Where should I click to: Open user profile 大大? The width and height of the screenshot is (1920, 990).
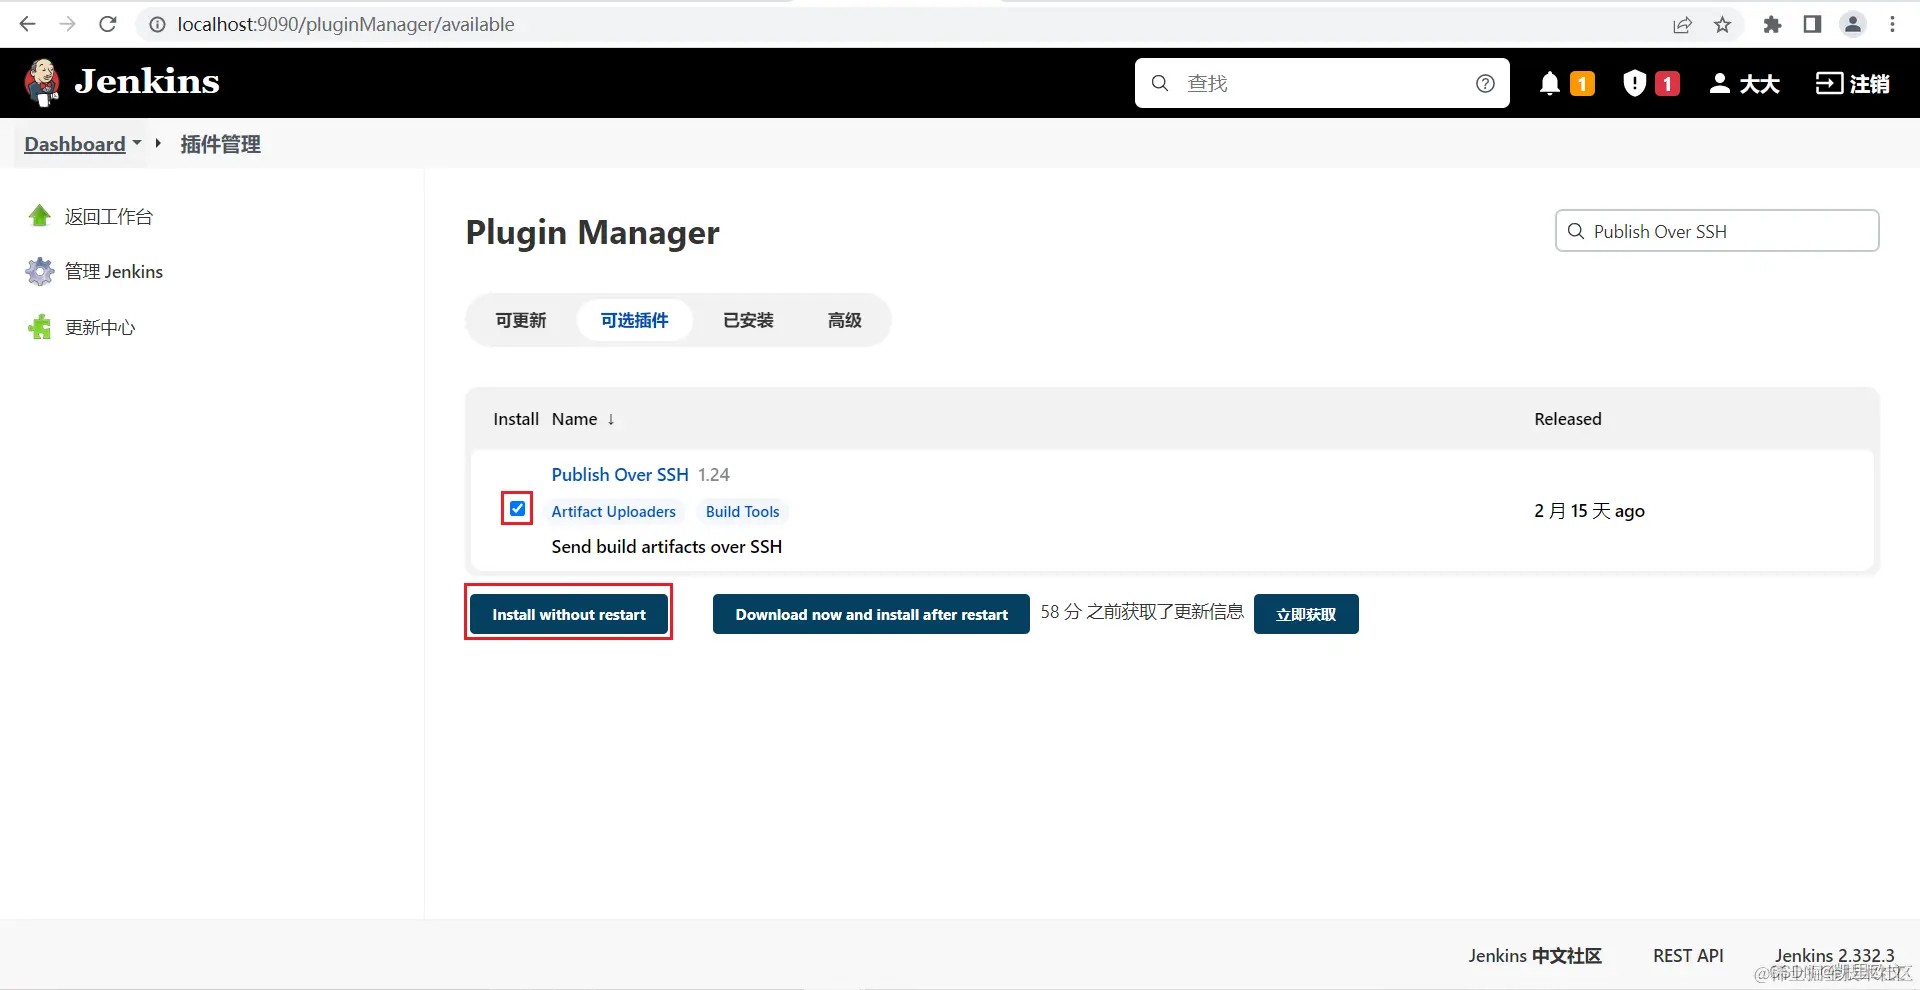pos(1744,83)
